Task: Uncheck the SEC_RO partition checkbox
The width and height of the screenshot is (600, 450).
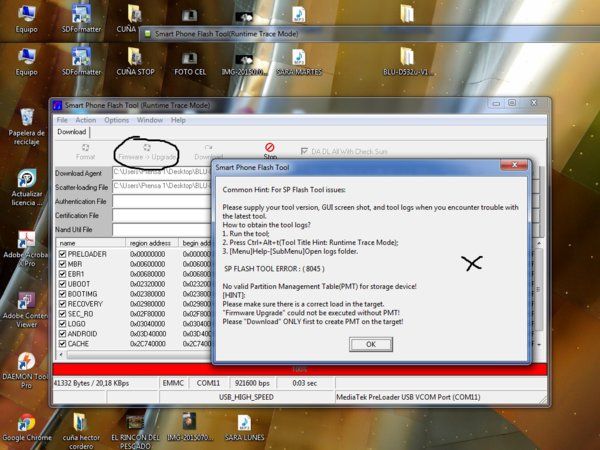Action: point(62,313)
